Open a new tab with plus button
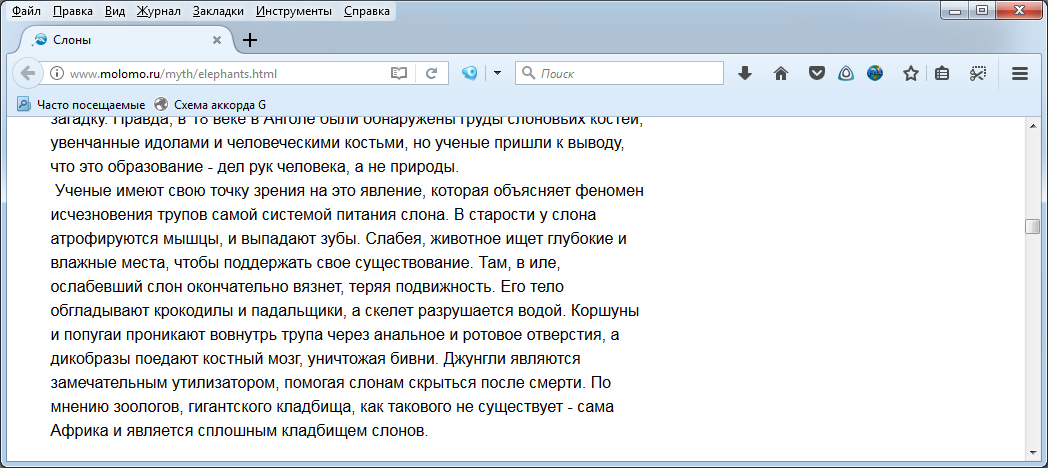Screen dimensions: 1048x468 tap(250, 40)
